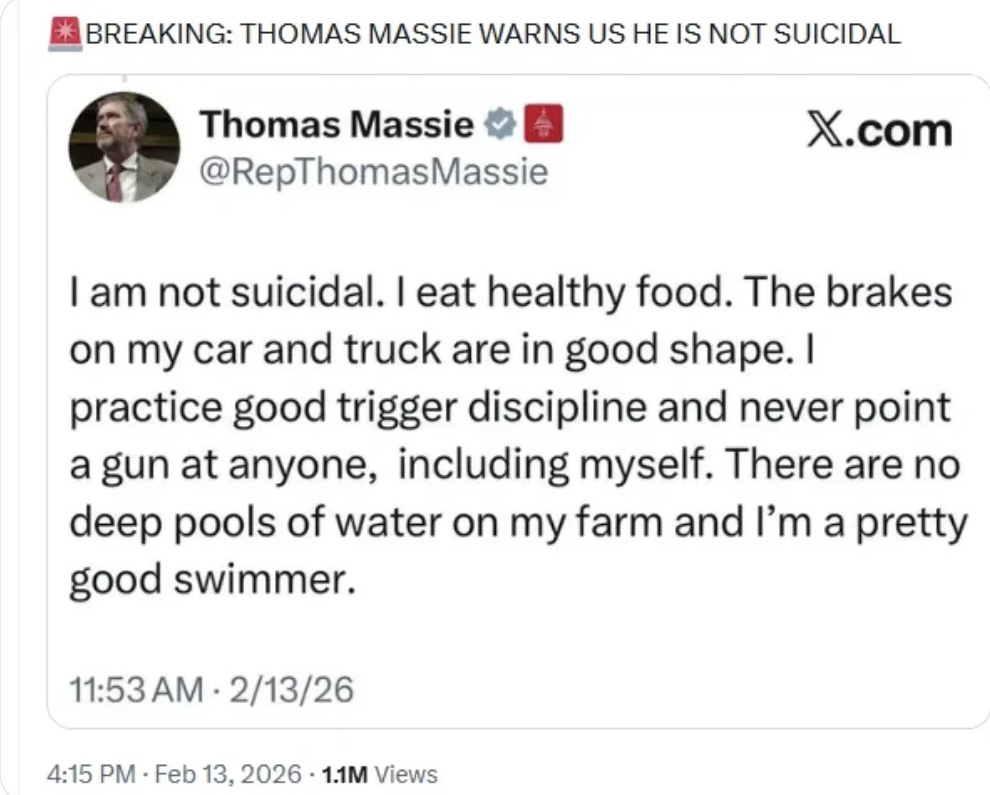Open Thomas Massie's profile picture

coord(124,148)
